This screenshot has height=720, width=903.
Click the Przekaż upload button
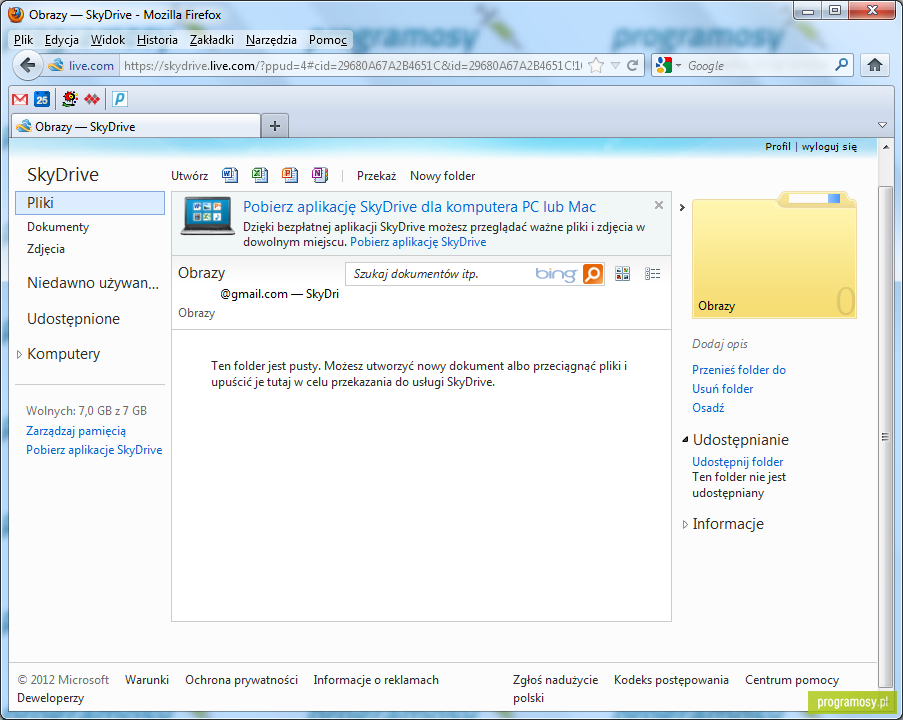(x=377, y=176)
